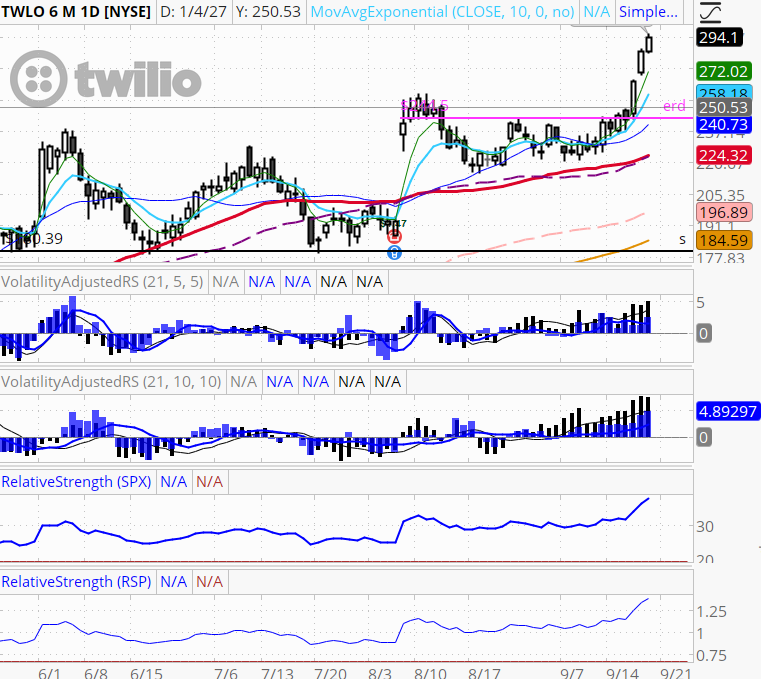Open the RelativeStrength (SPX) study label
761x679 pixels.
[76, 482]
